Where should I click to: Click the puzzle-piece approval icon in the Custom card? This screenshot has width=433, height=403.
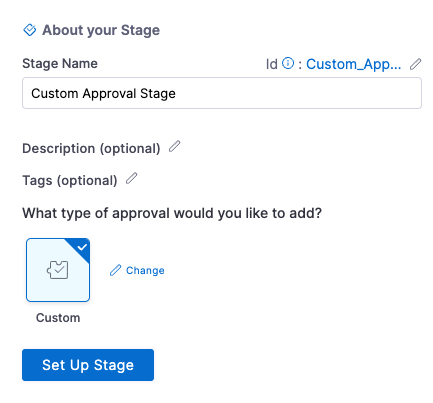click(58, 270)
